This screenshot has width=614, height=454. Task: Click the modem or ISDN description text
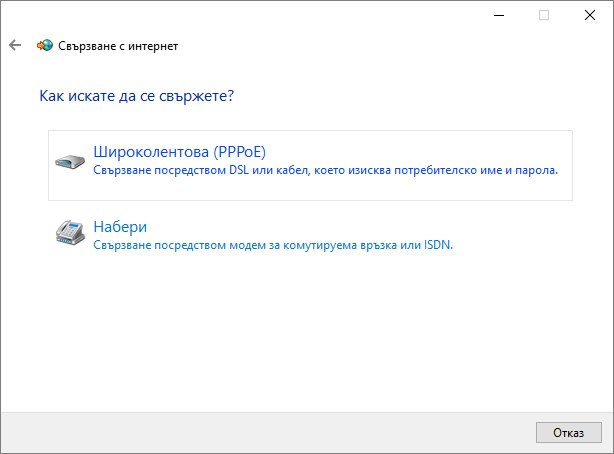click(x=273, y=245)
